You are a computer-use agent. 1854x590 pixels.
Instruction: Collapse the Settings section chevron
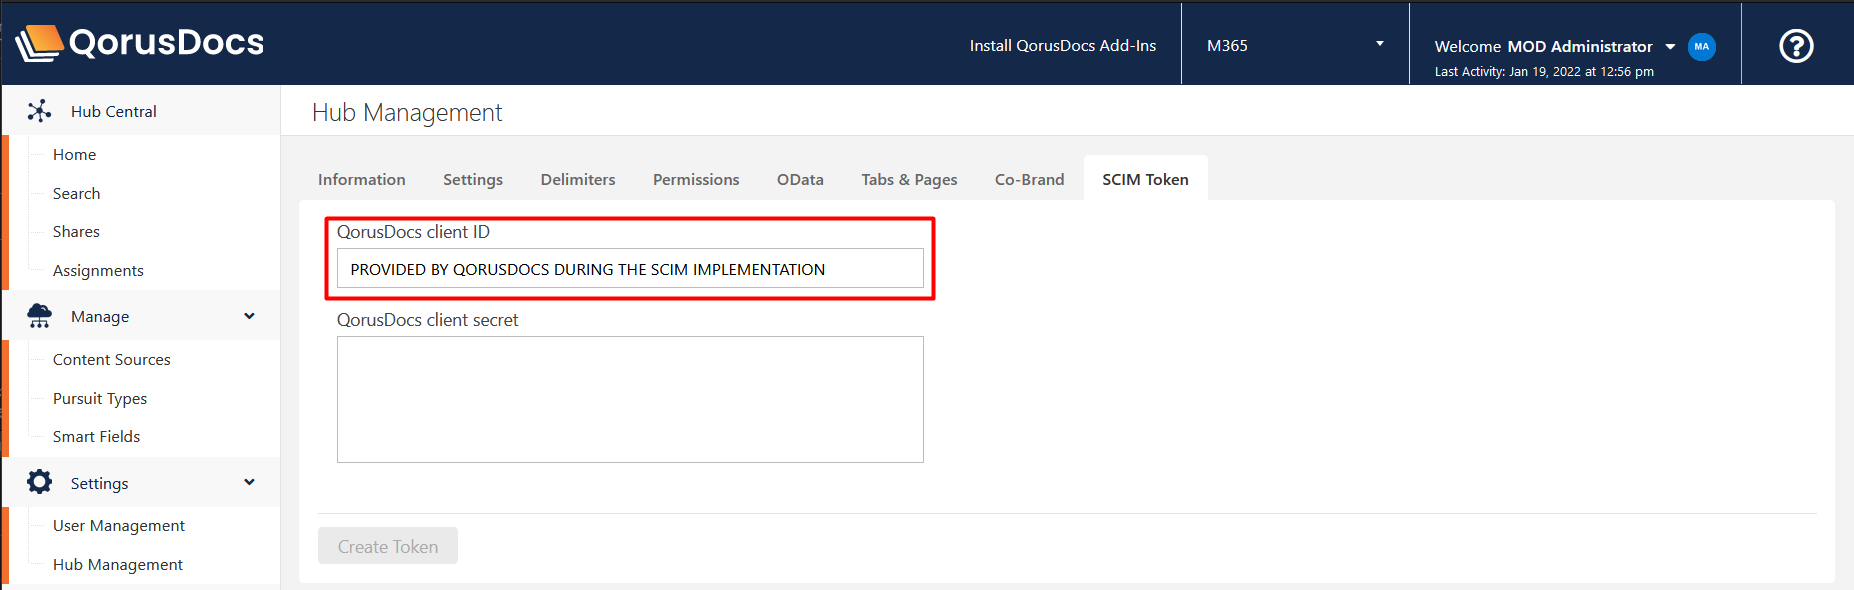pyautogui.click(x=249, y=482)
